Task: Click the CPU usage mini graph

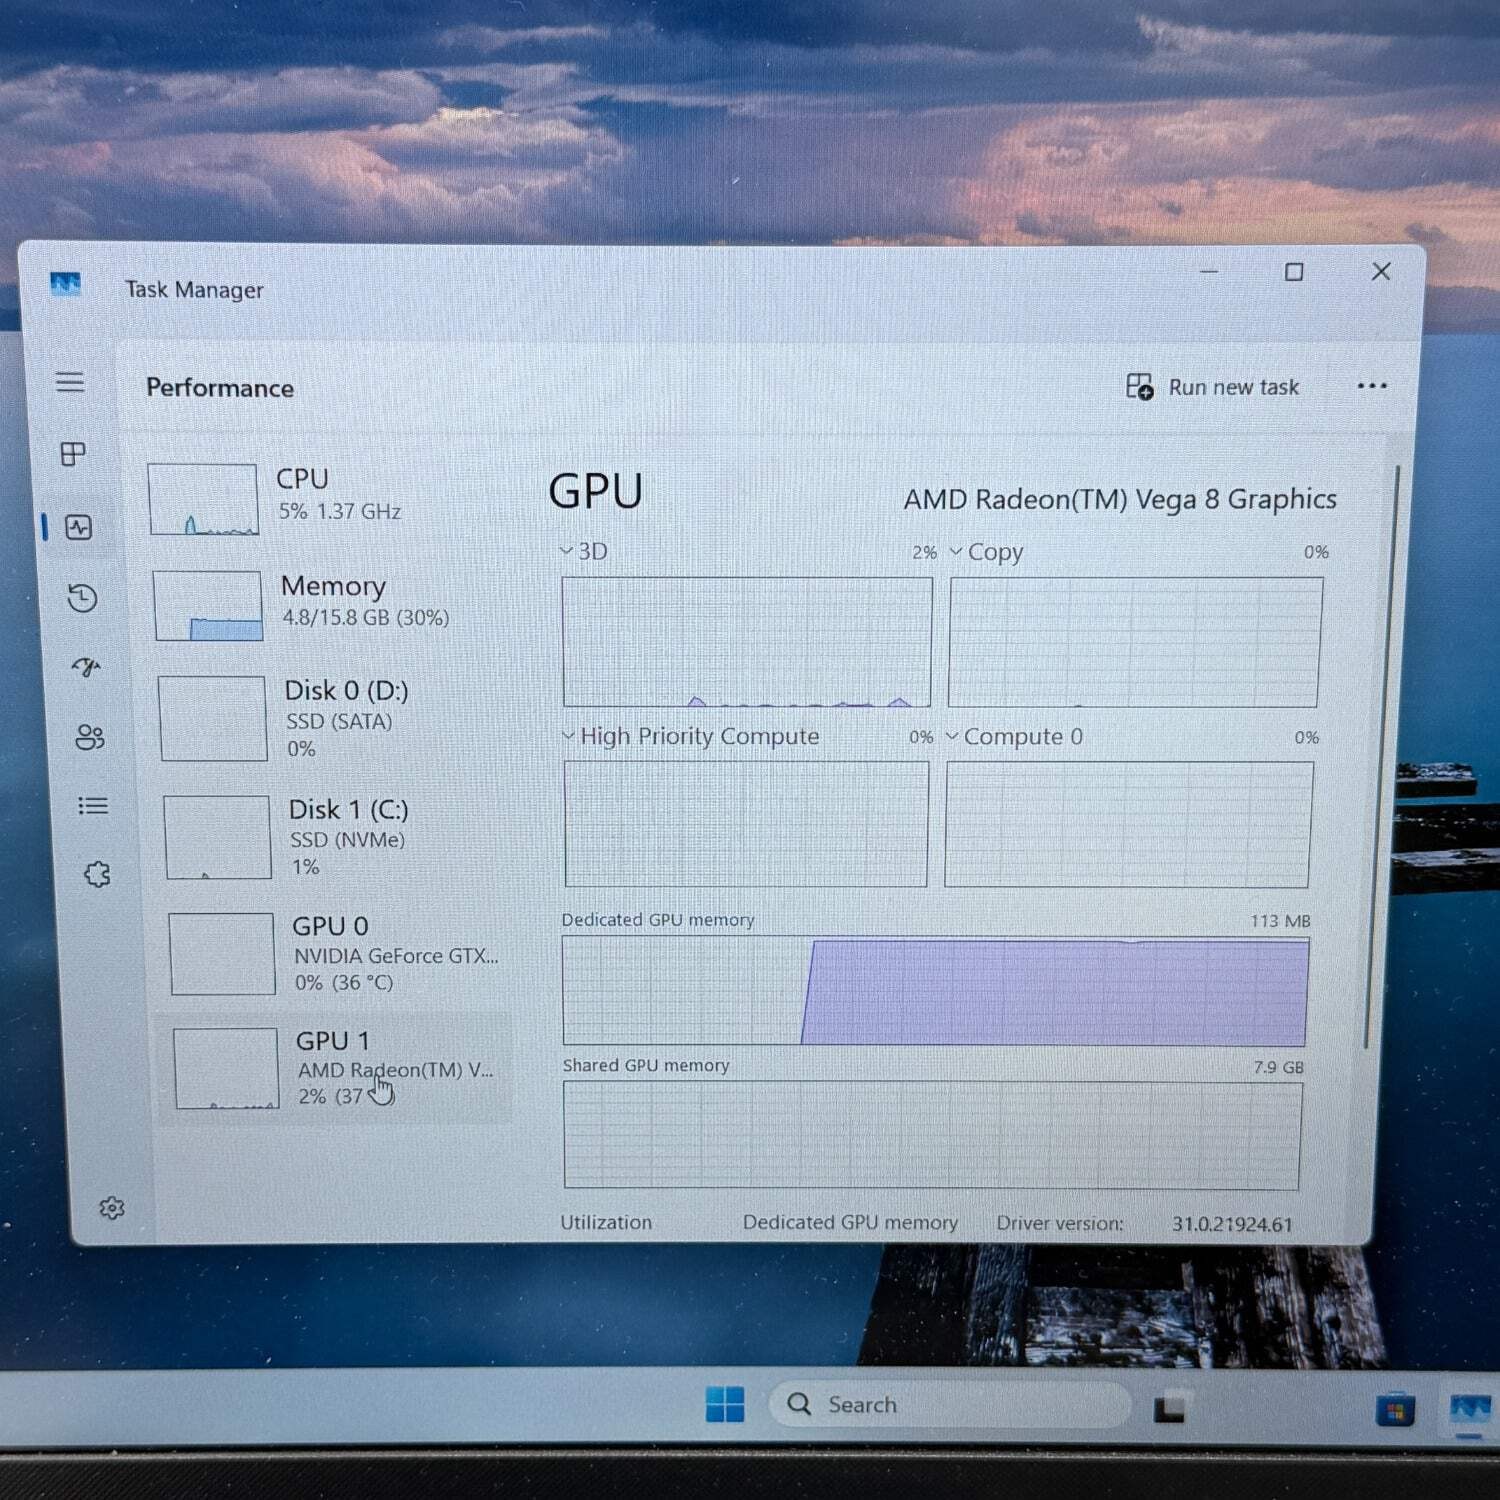Action: (203, 499)
